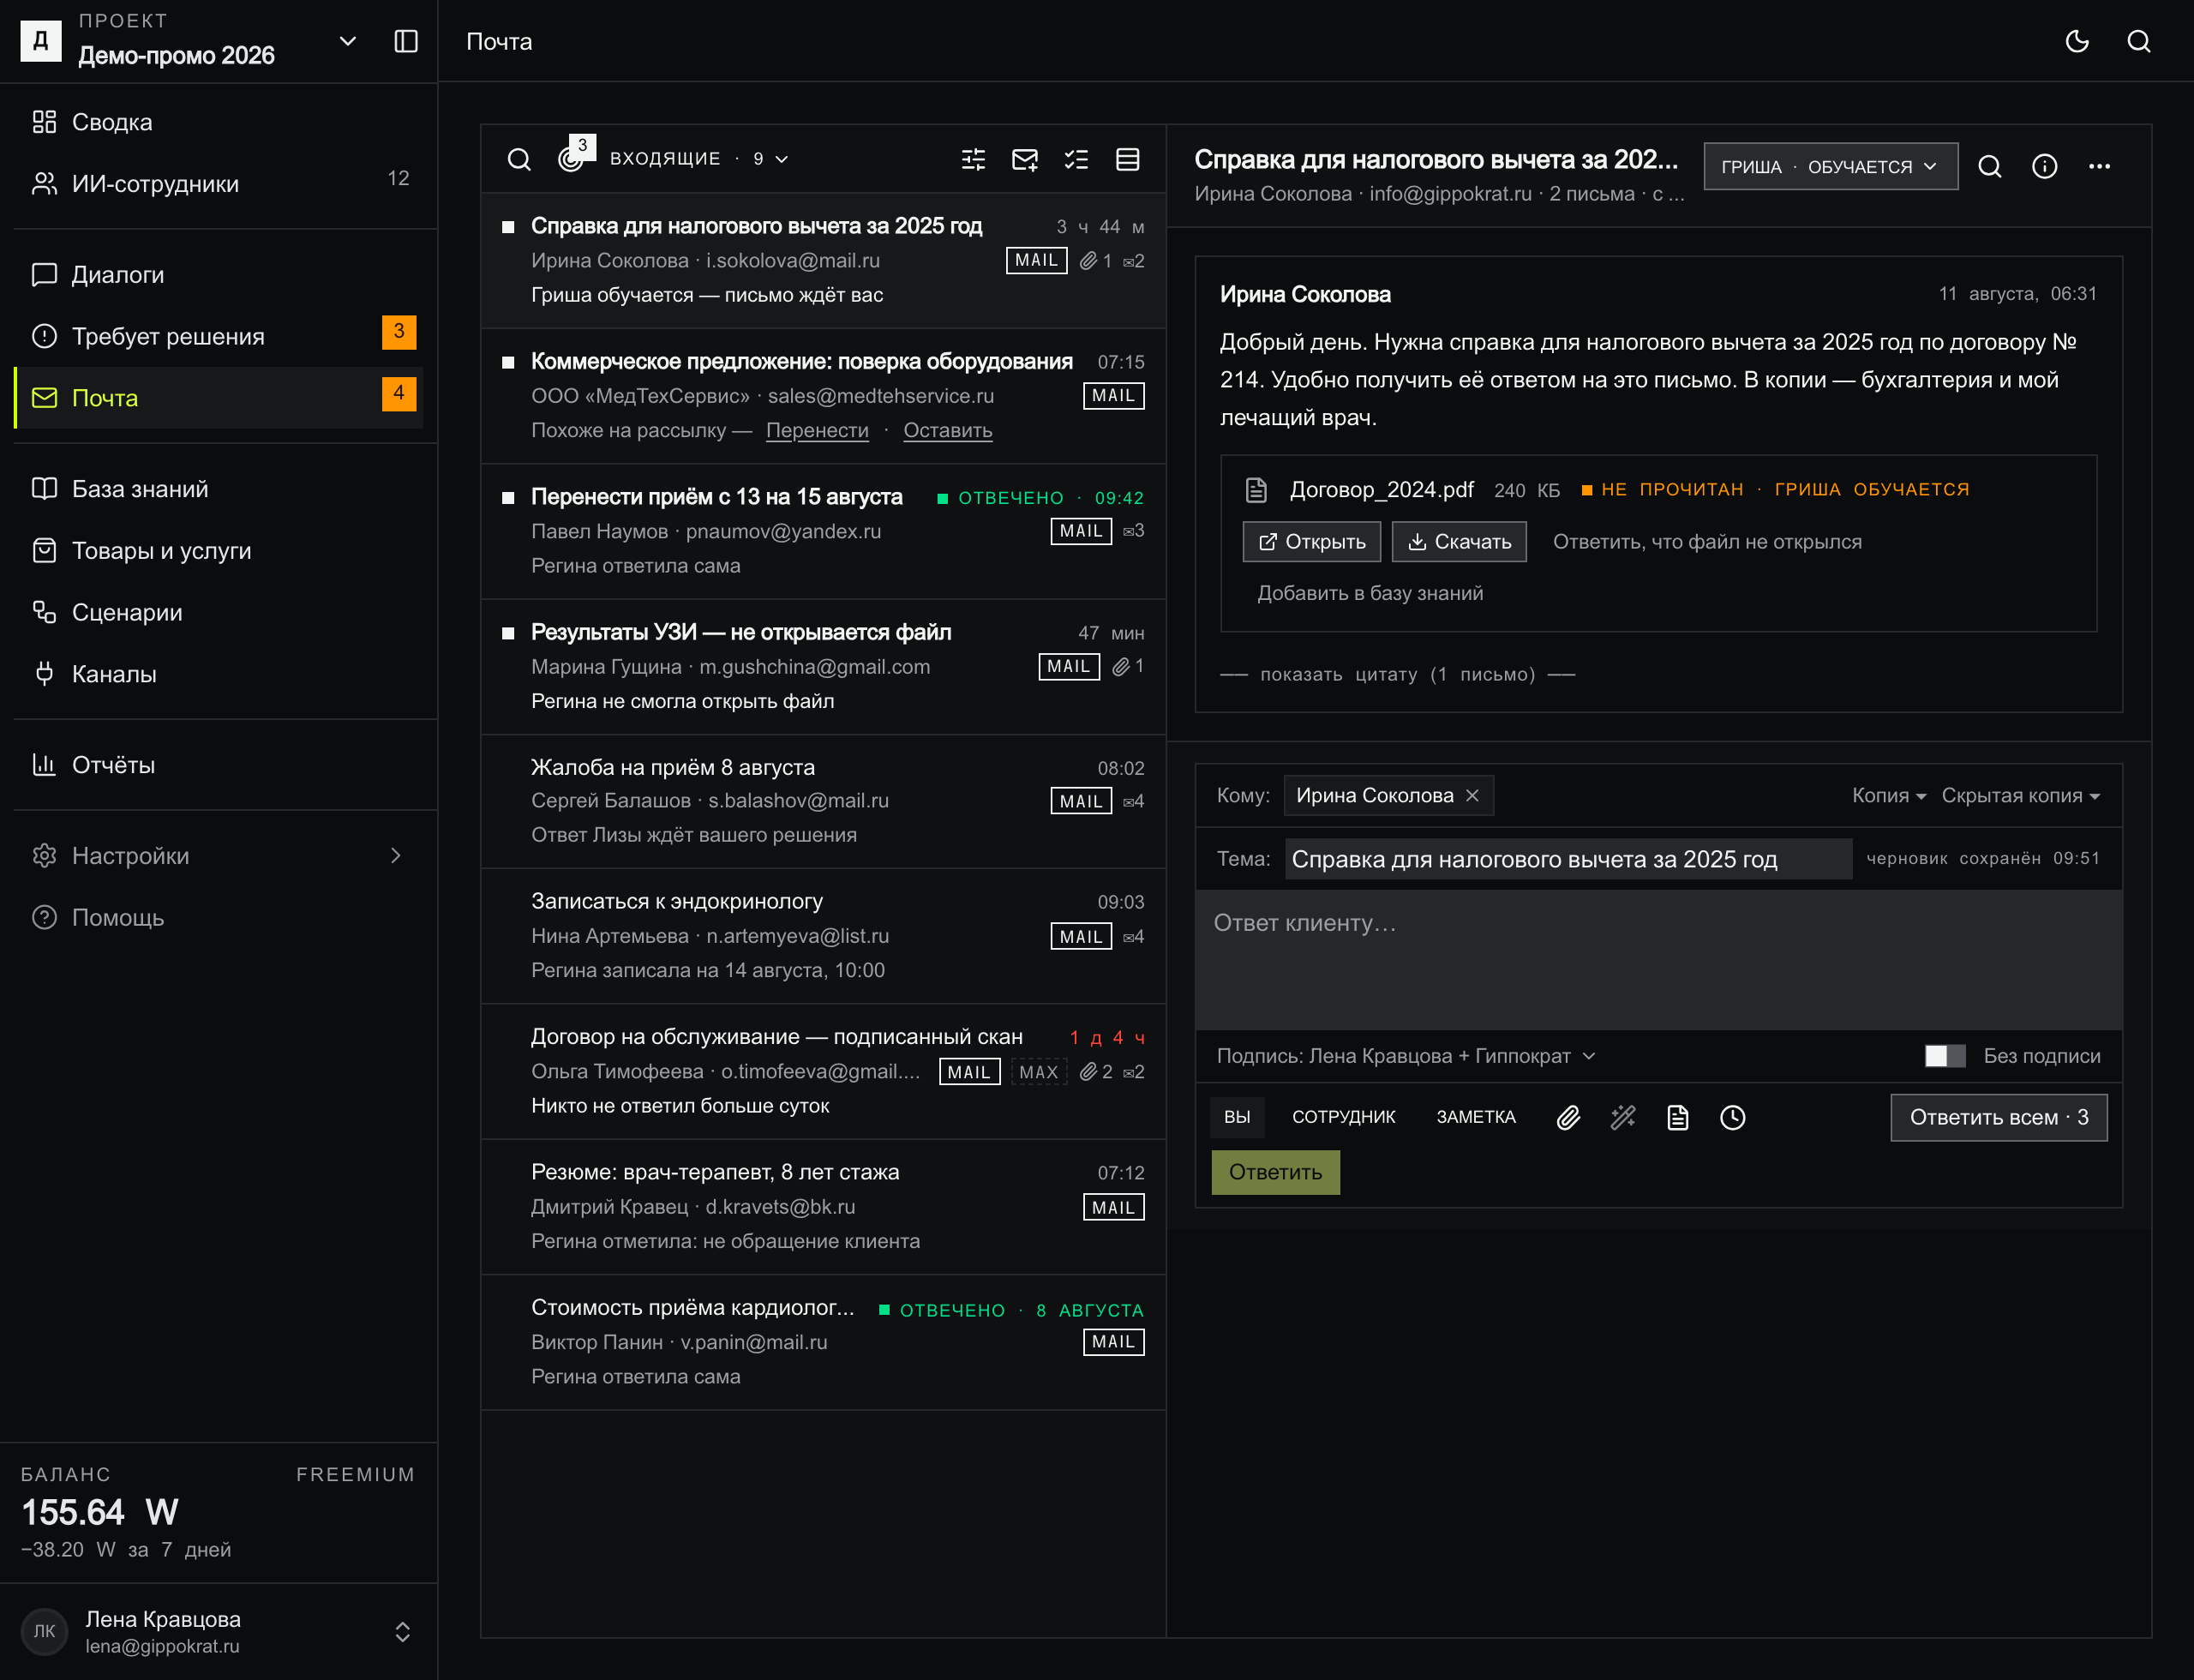This screenshot has height=1680, width=2194.
Task: Toggle the sidebar panel icon
Action: point(405,41)
